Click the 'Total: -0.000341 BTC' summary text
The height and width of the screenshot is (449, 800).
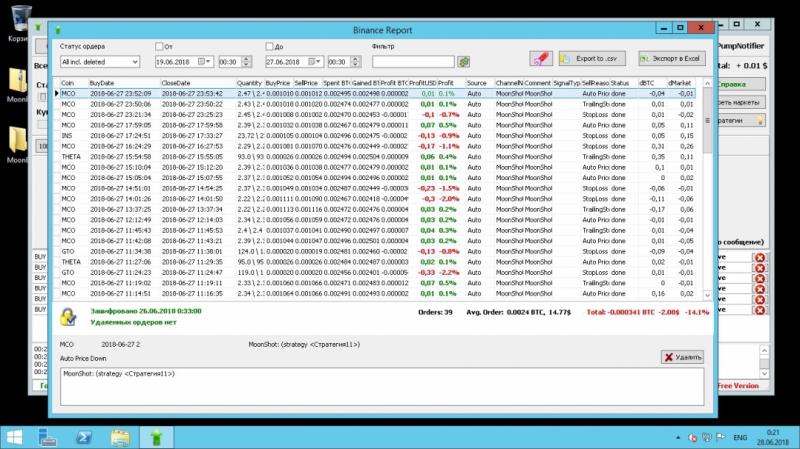620,312
